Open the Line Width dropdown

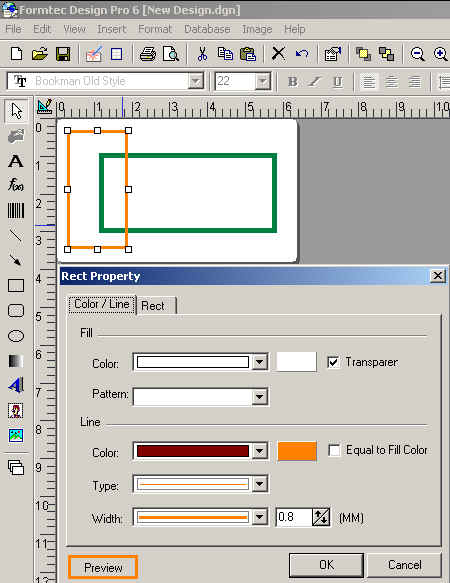pyautogui.click(x=260, y=517)
